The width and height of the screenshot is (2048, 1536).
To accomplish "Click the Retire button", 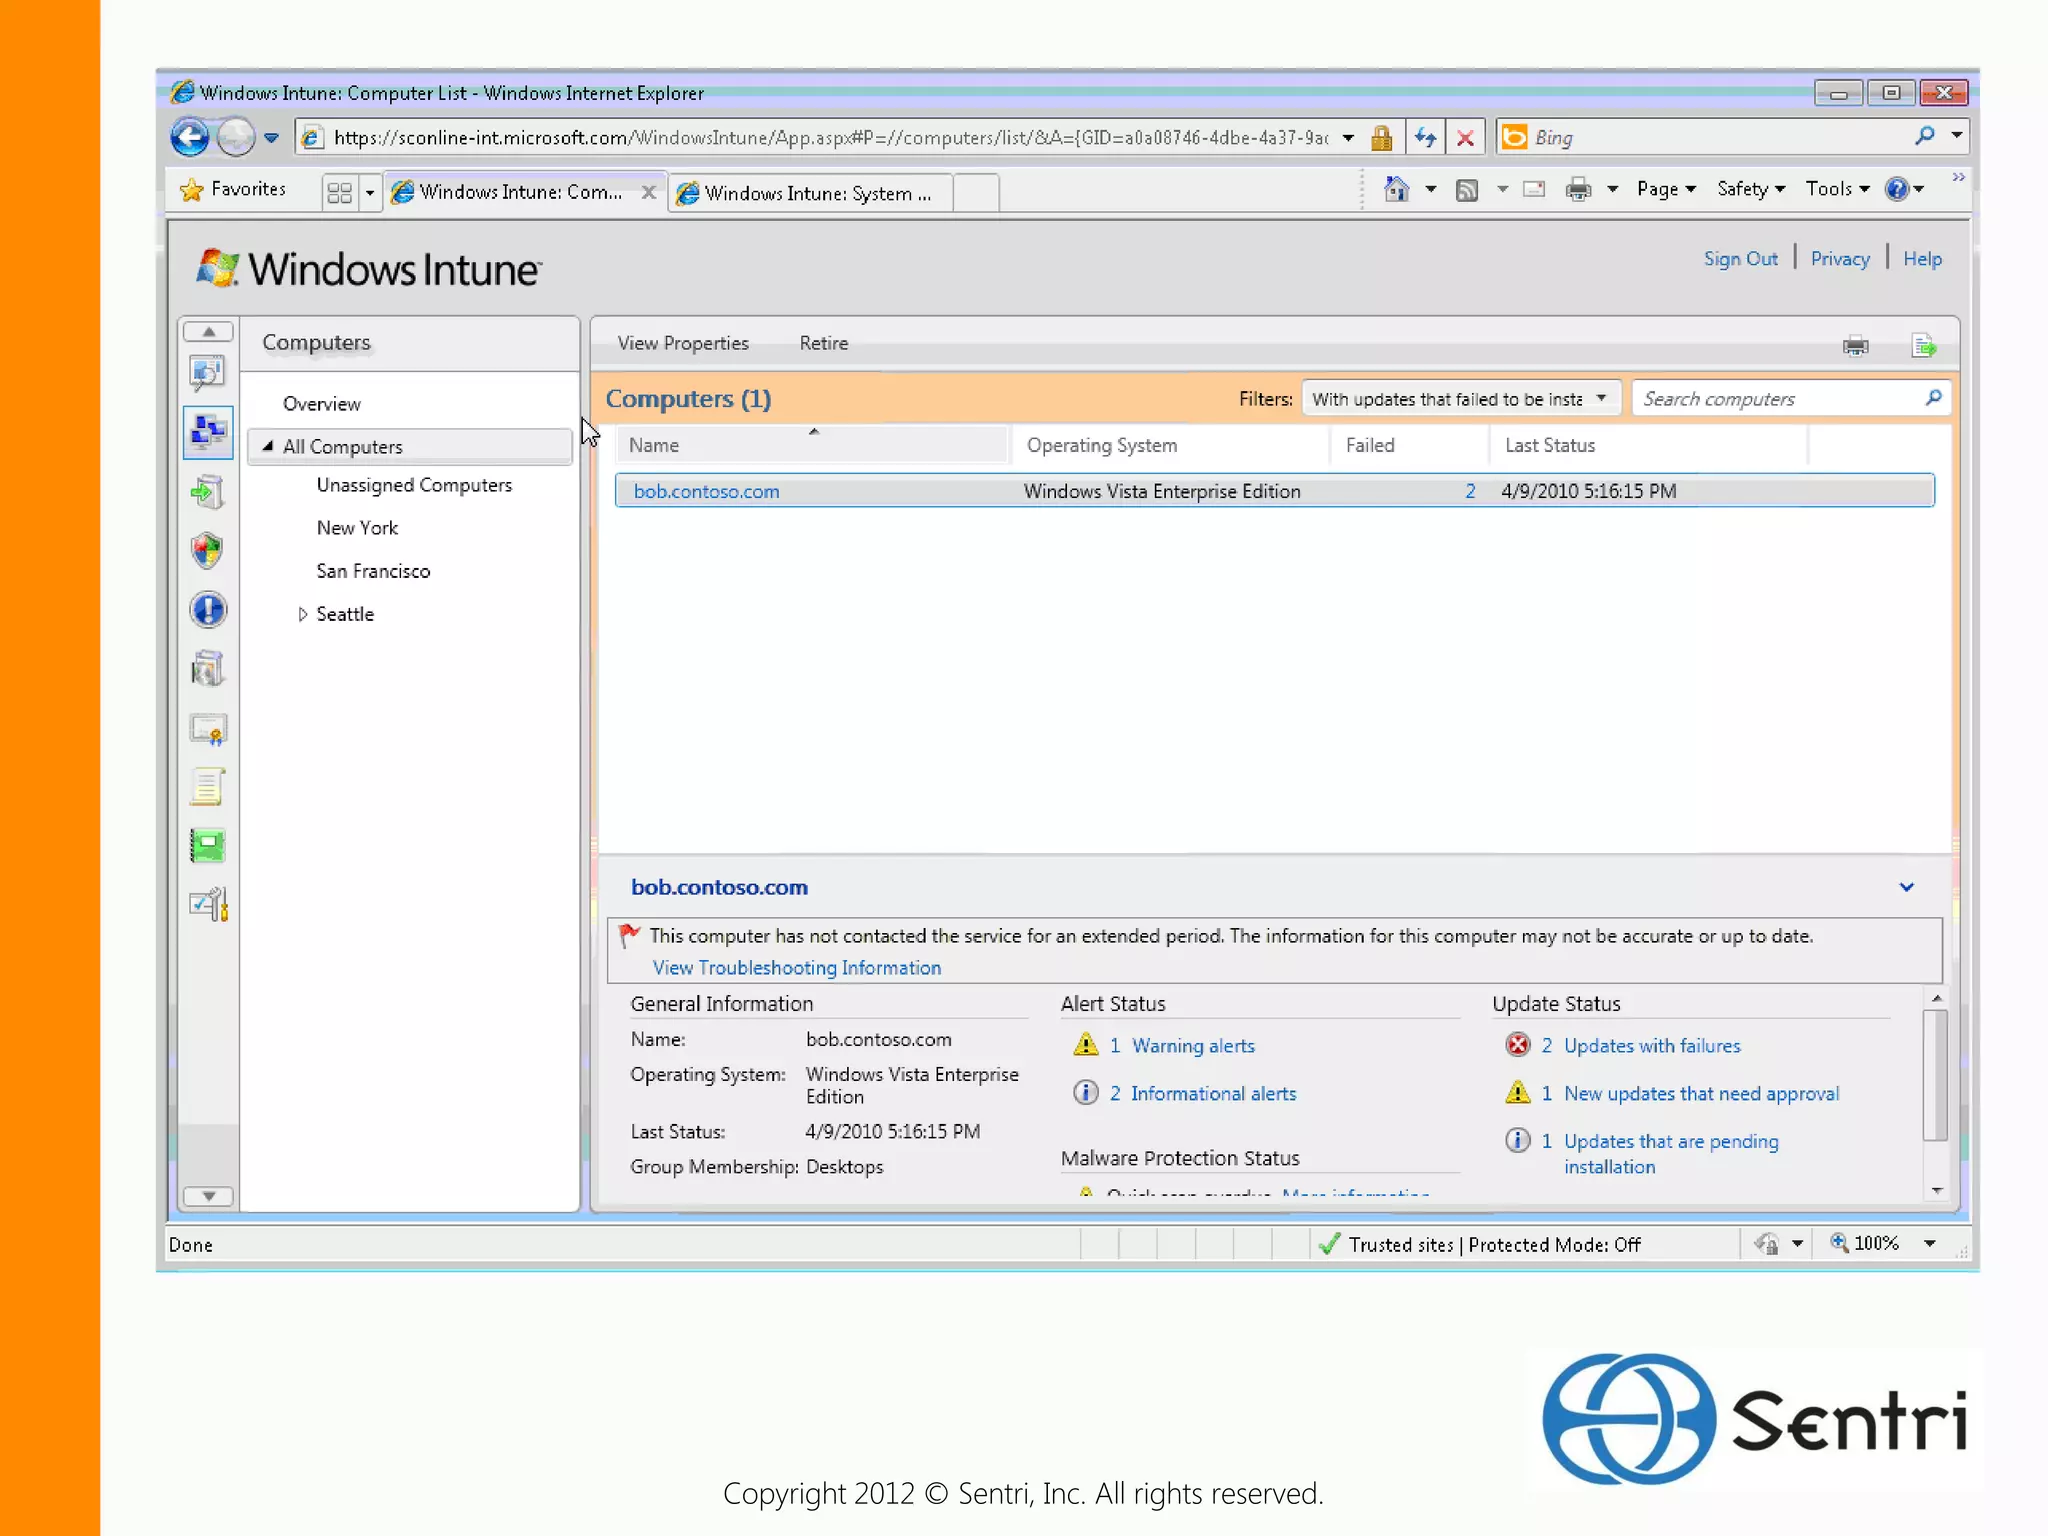I will 823,343.
